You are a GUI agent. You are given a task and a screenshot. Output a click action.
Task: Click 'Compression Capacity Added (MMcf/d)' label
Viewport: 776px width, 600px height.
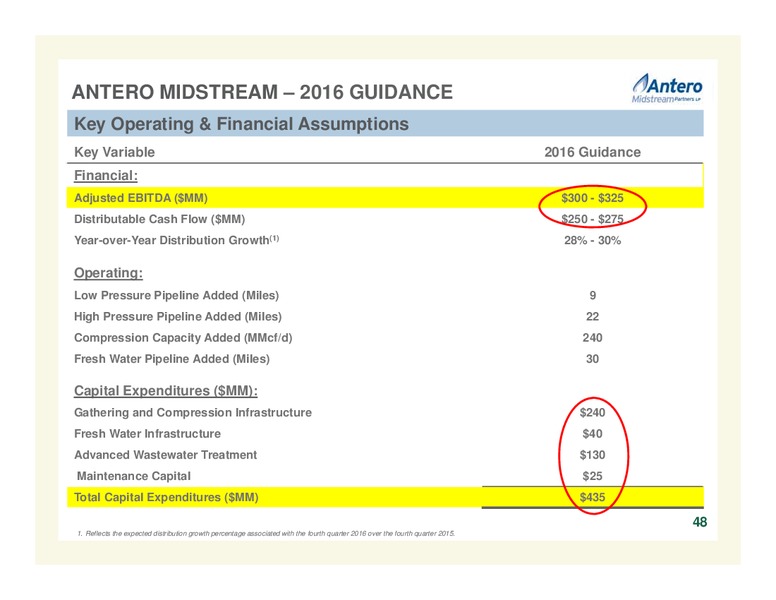click(183, 338)
